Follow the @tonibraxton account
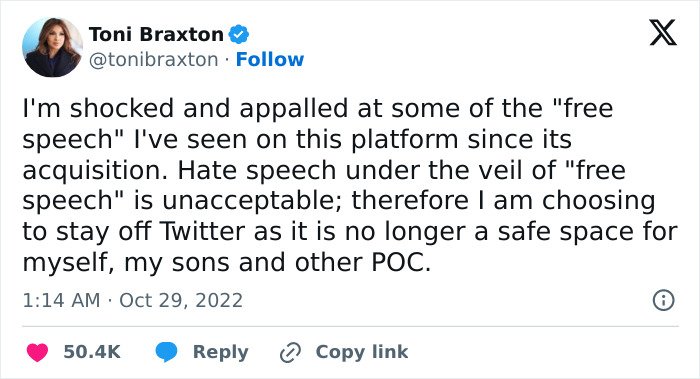 270,59
